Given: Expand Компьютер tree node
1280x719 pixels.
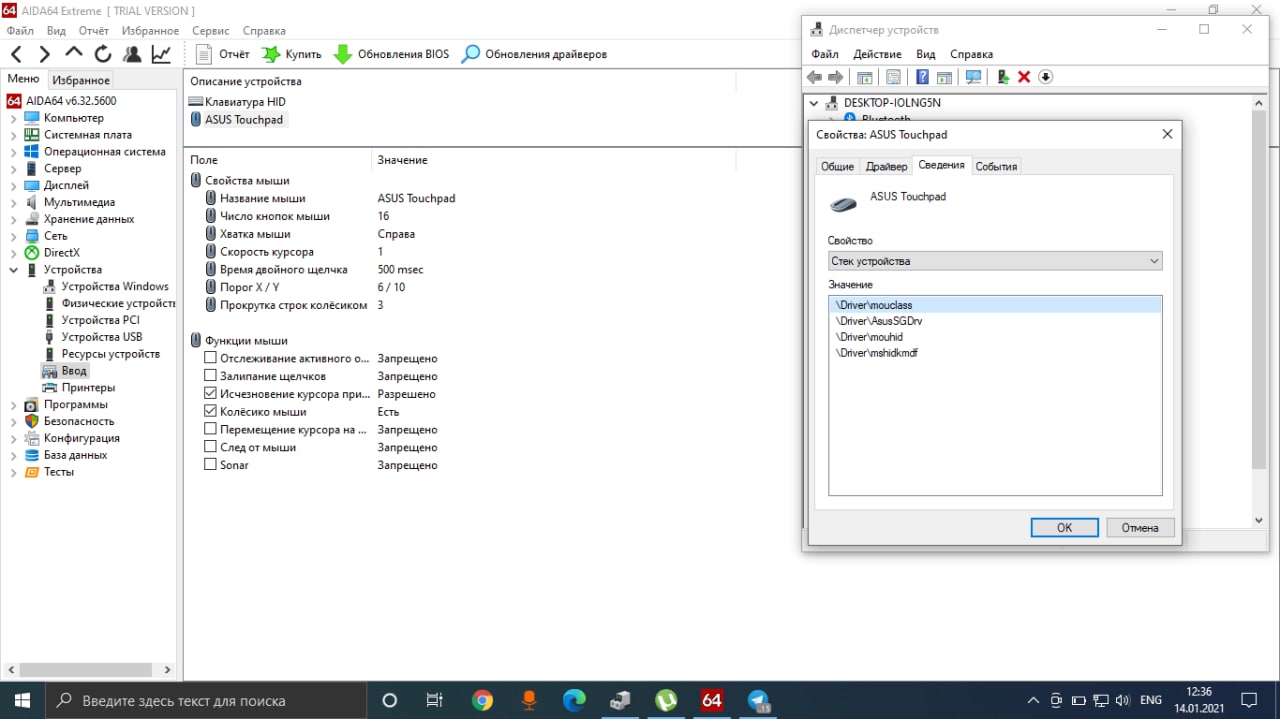Looking at the screenshot, I should tap(13, 118).
